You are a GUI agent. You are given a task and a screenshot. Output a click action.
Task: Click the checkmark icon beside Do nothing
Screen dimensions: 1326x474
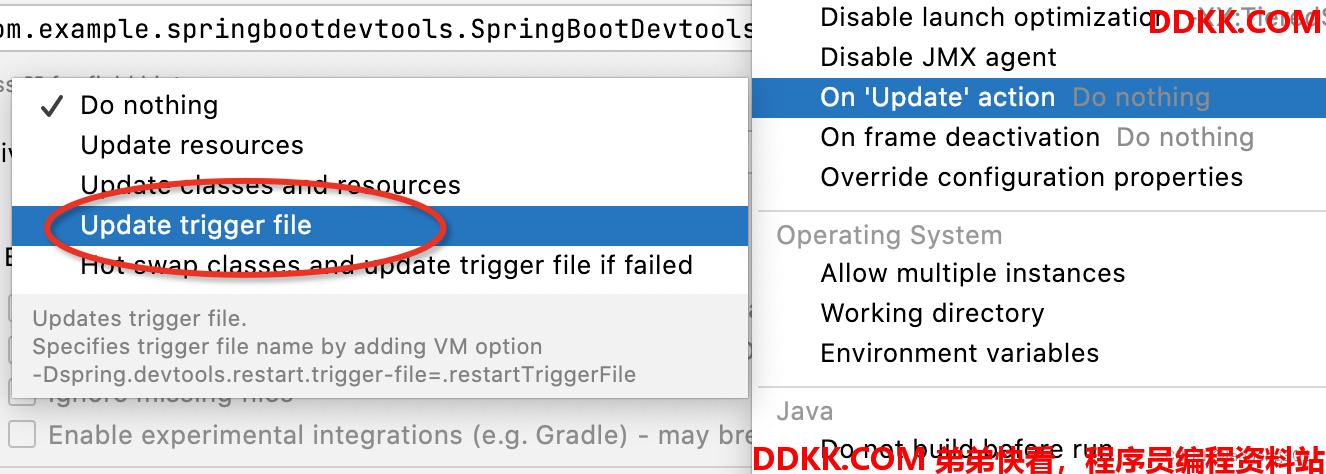pyautogui.click(x=51, y=106)
